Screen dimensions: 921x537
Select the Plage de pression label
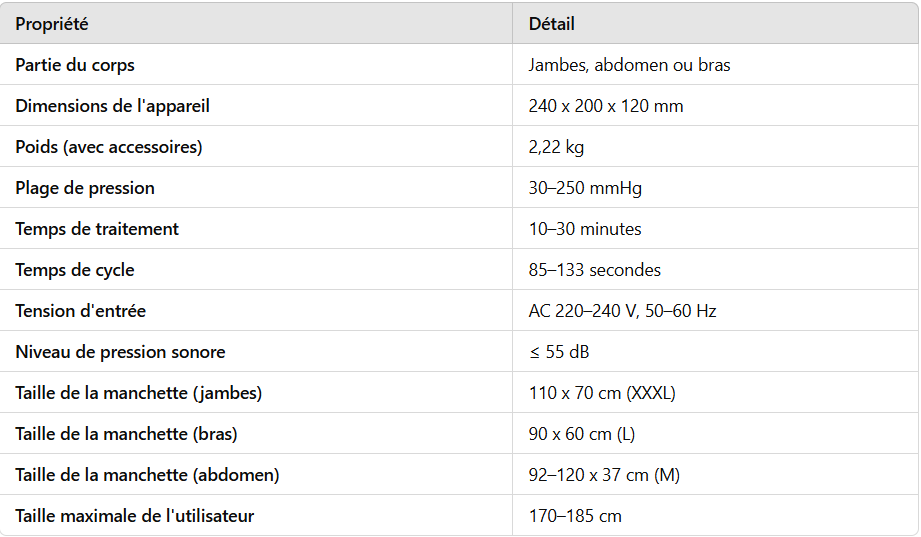85,188
